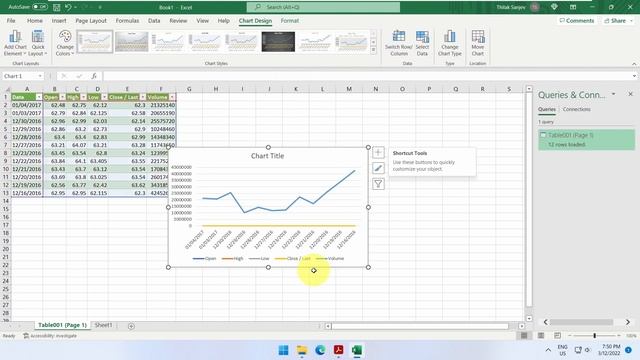Open Close / Last column filter dropdown
Screen dimensions: 640x360
(x=142, y=97)
